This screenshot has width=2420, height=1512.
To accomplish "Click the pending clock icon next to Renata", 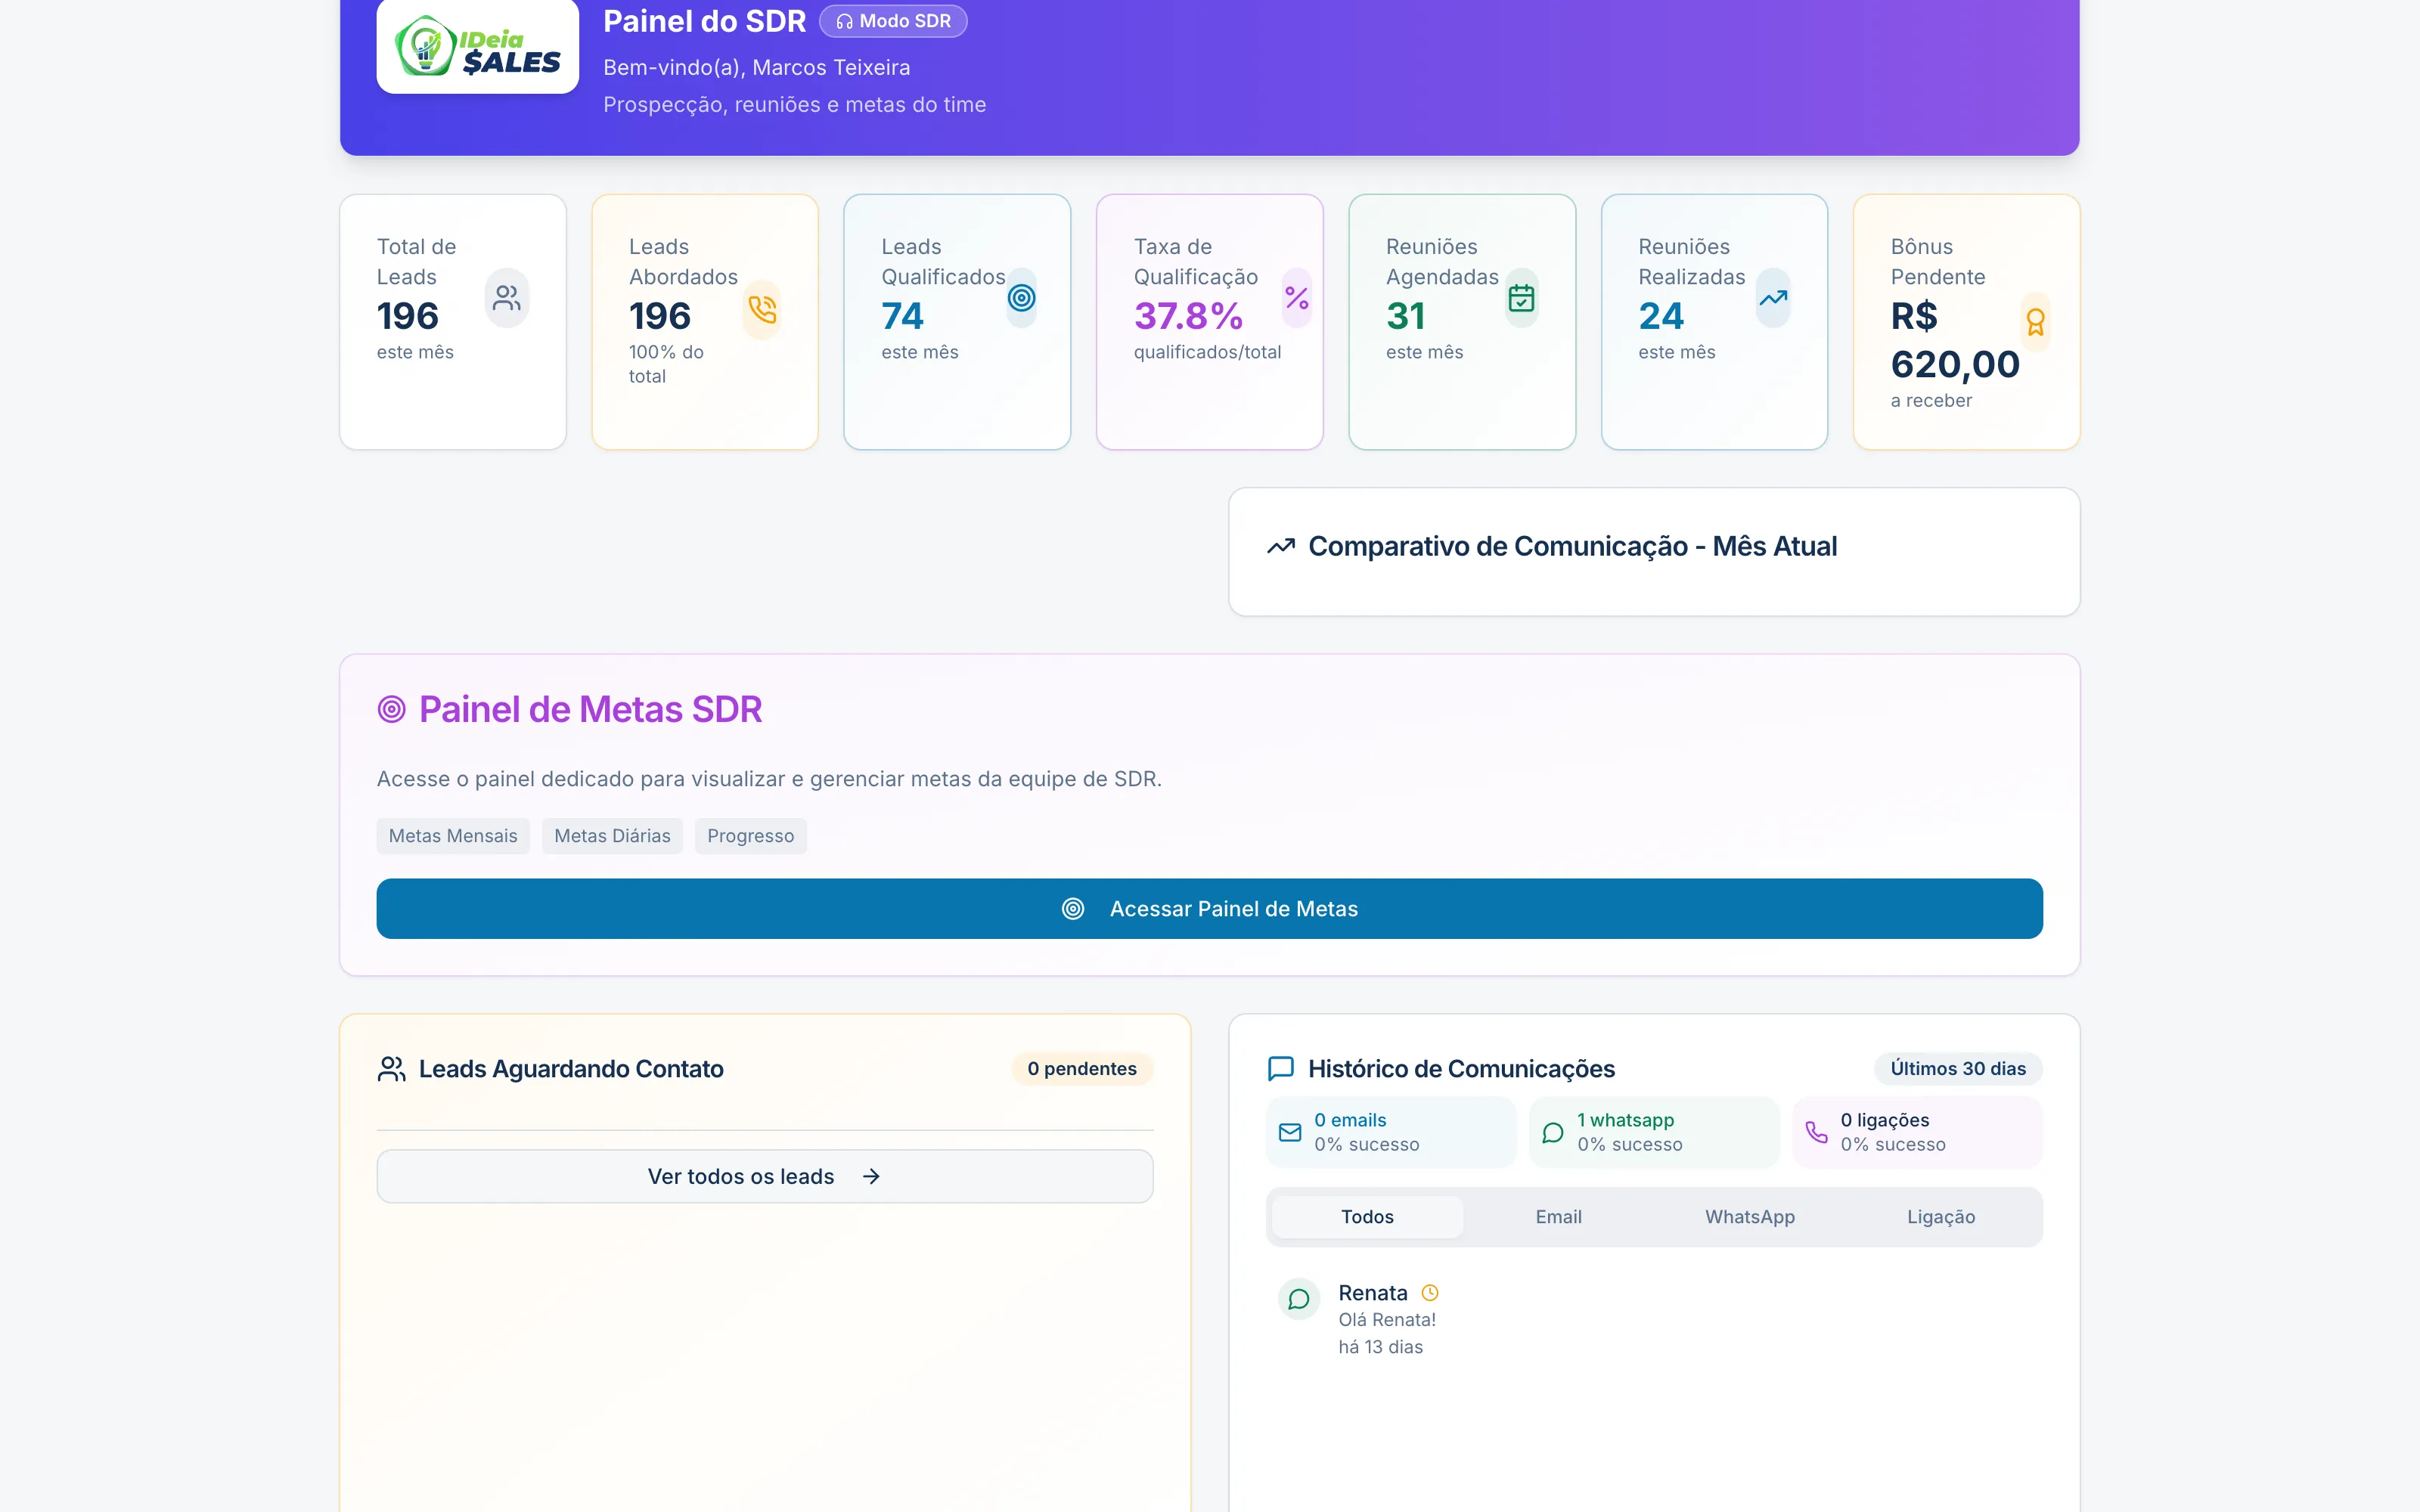I will (1430, 1292).
